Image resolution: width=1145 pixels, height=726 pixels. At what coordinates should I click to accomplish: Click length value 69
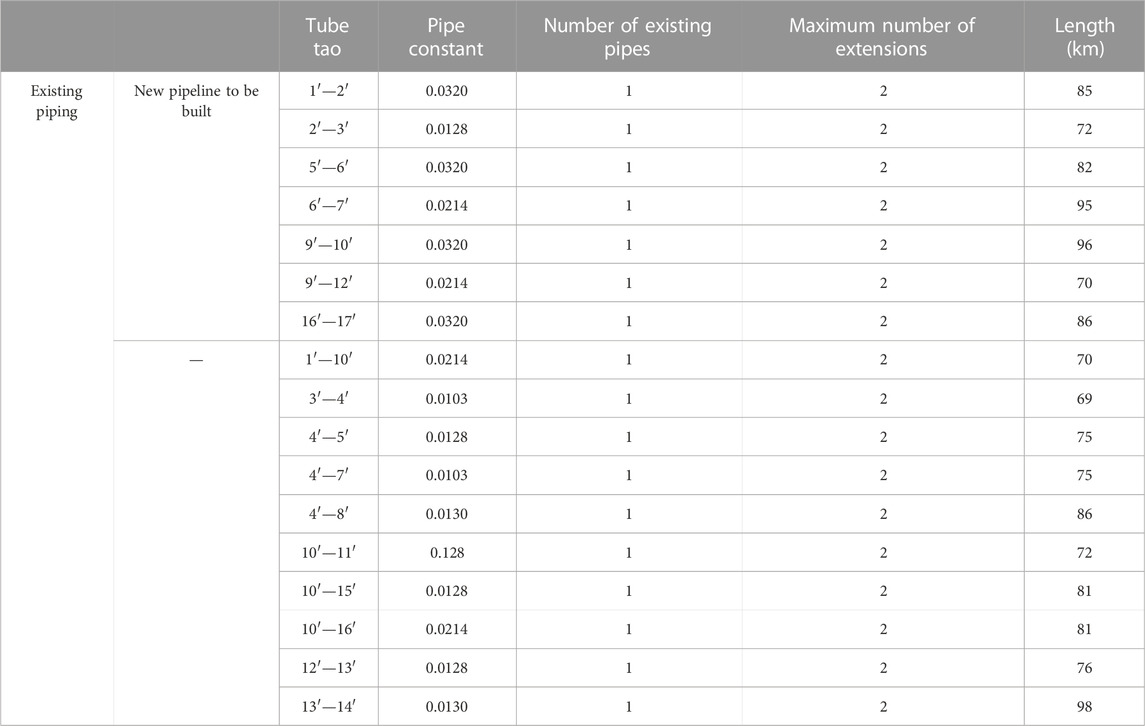[x=1084, y=398]
